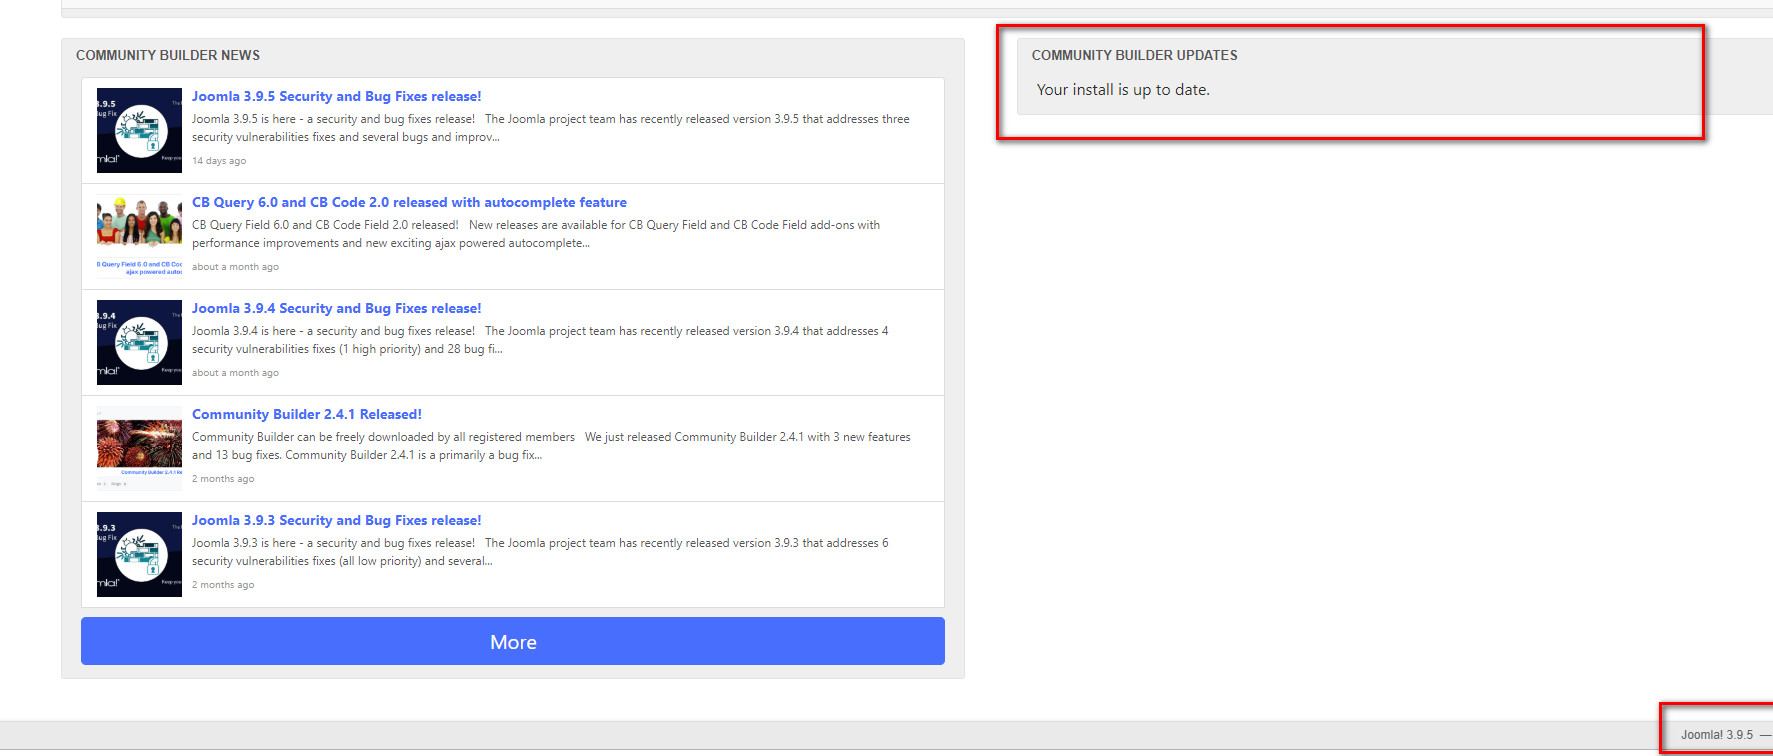Click the COMMUNITY BUILDER NEWS heading
The image size is (1773, 756).
click(x=168, y=55)
